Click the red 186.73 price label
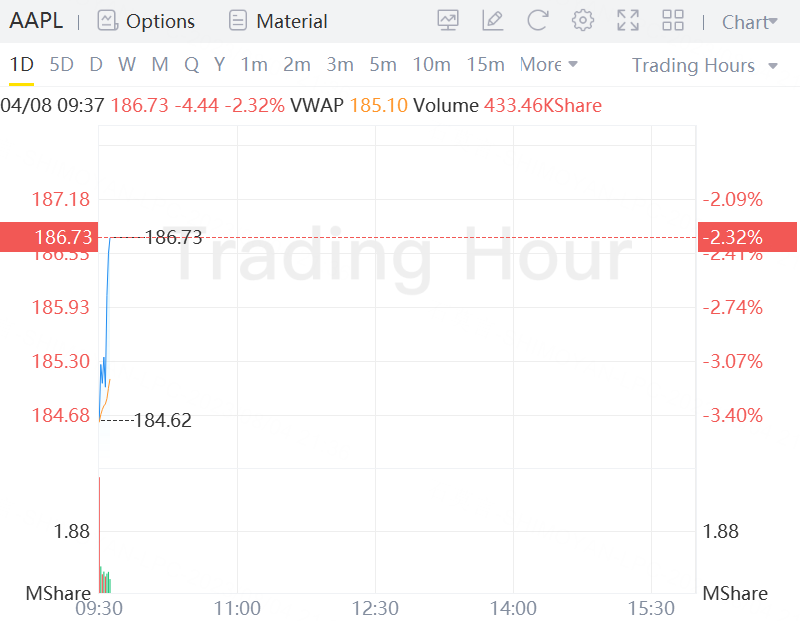 pyautogui.click(x=48, y=238)
